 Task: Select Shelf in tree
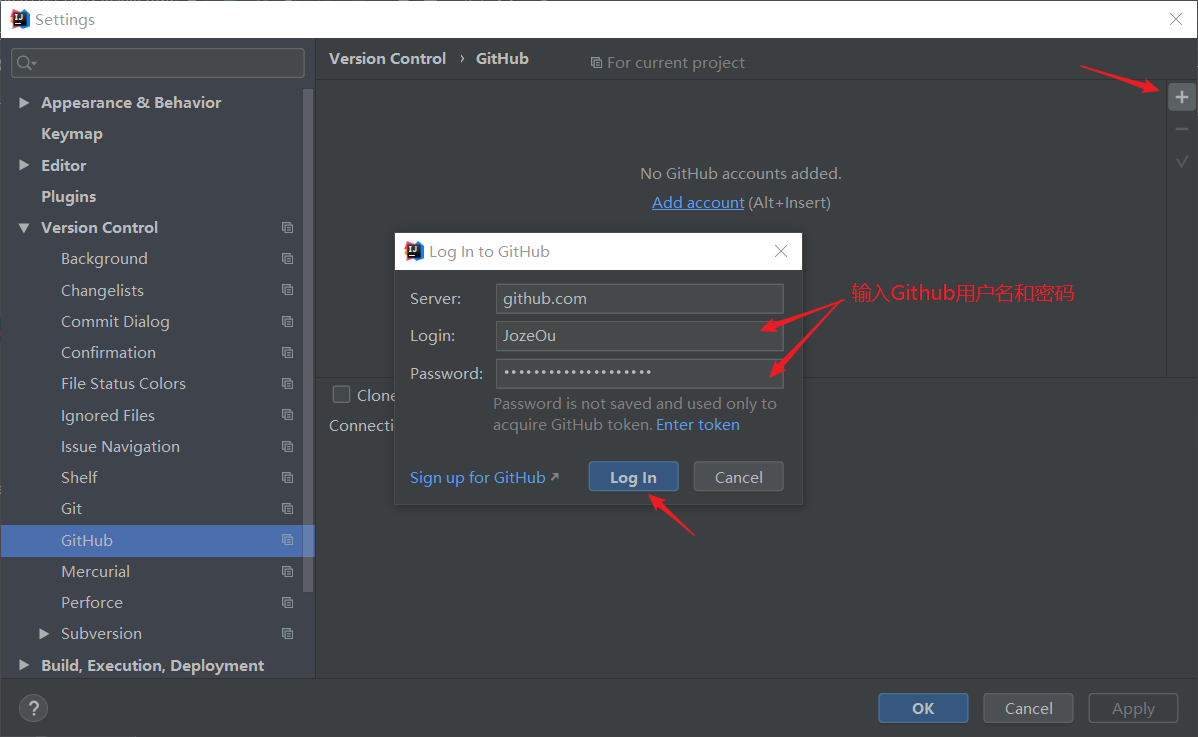79,477
